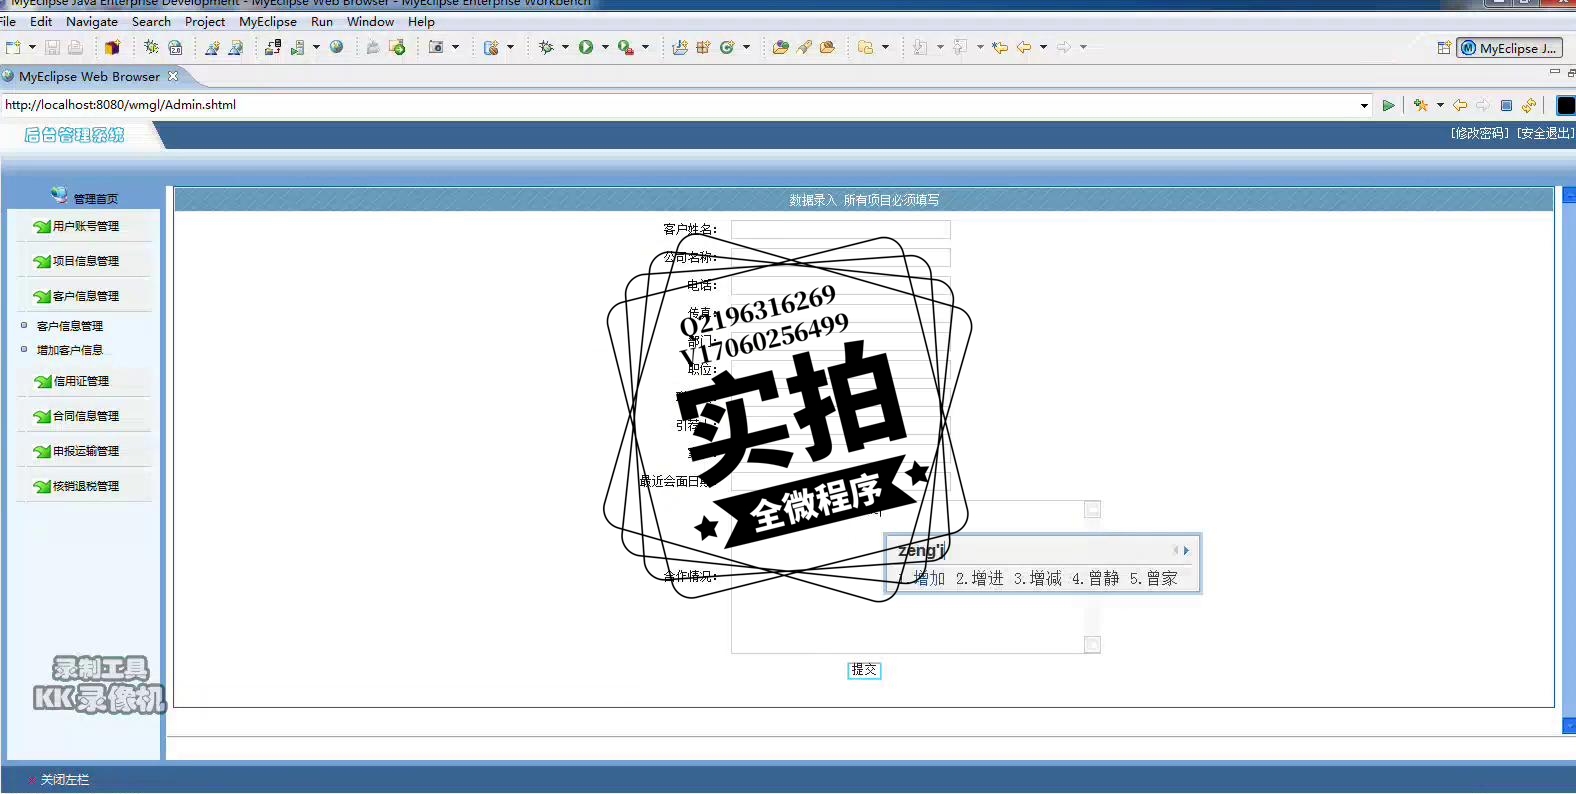1576x794 pixels.
Task: Expand the External Tools dropdown arrow
Action: (x=645, y=47)
